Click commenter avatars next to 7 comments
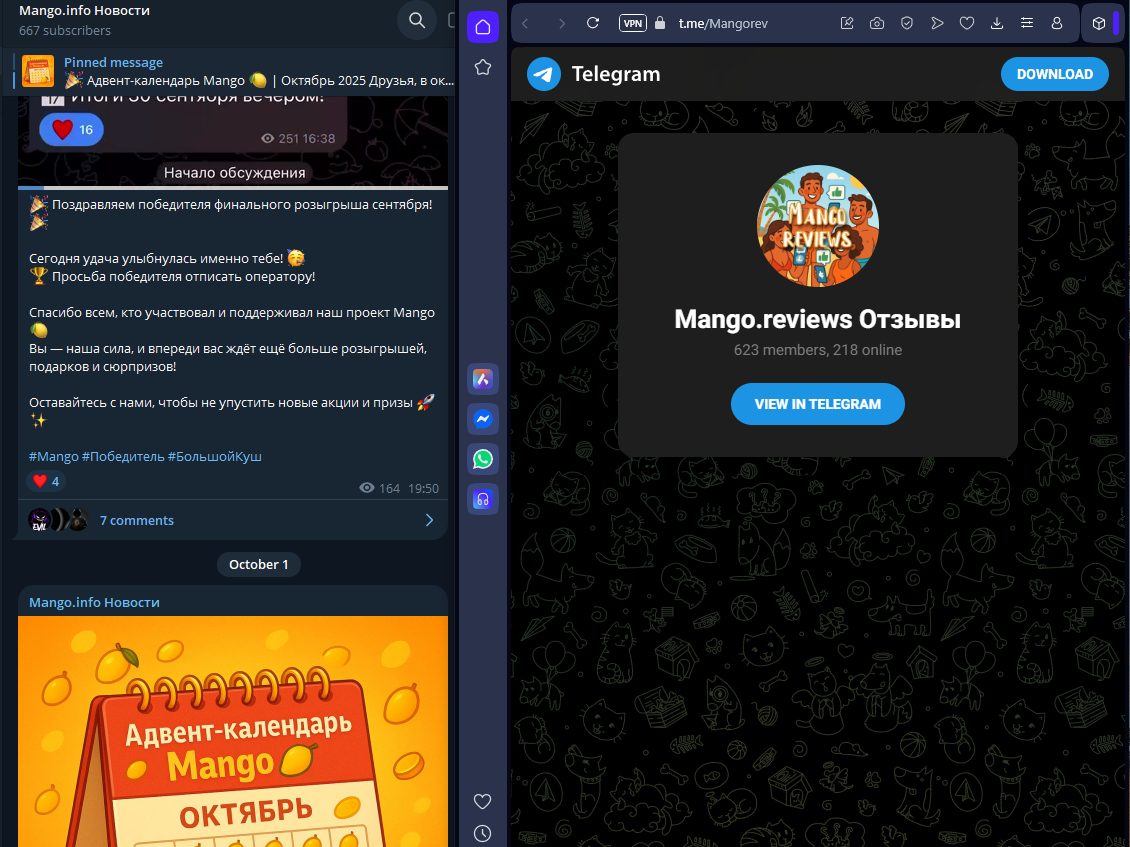Image resolution: width=1130 pixels, height=847 pixels. [x=58, y=520]
